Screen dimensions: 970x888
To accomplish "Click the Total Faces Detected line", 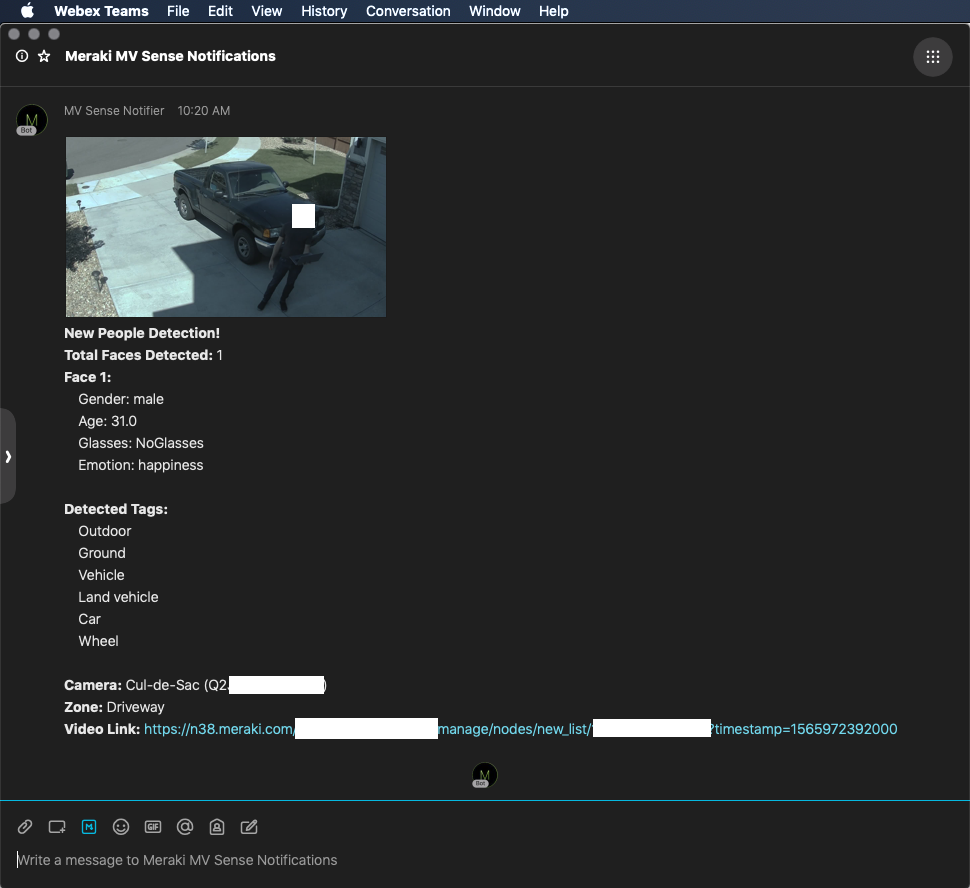I will 144,355.
